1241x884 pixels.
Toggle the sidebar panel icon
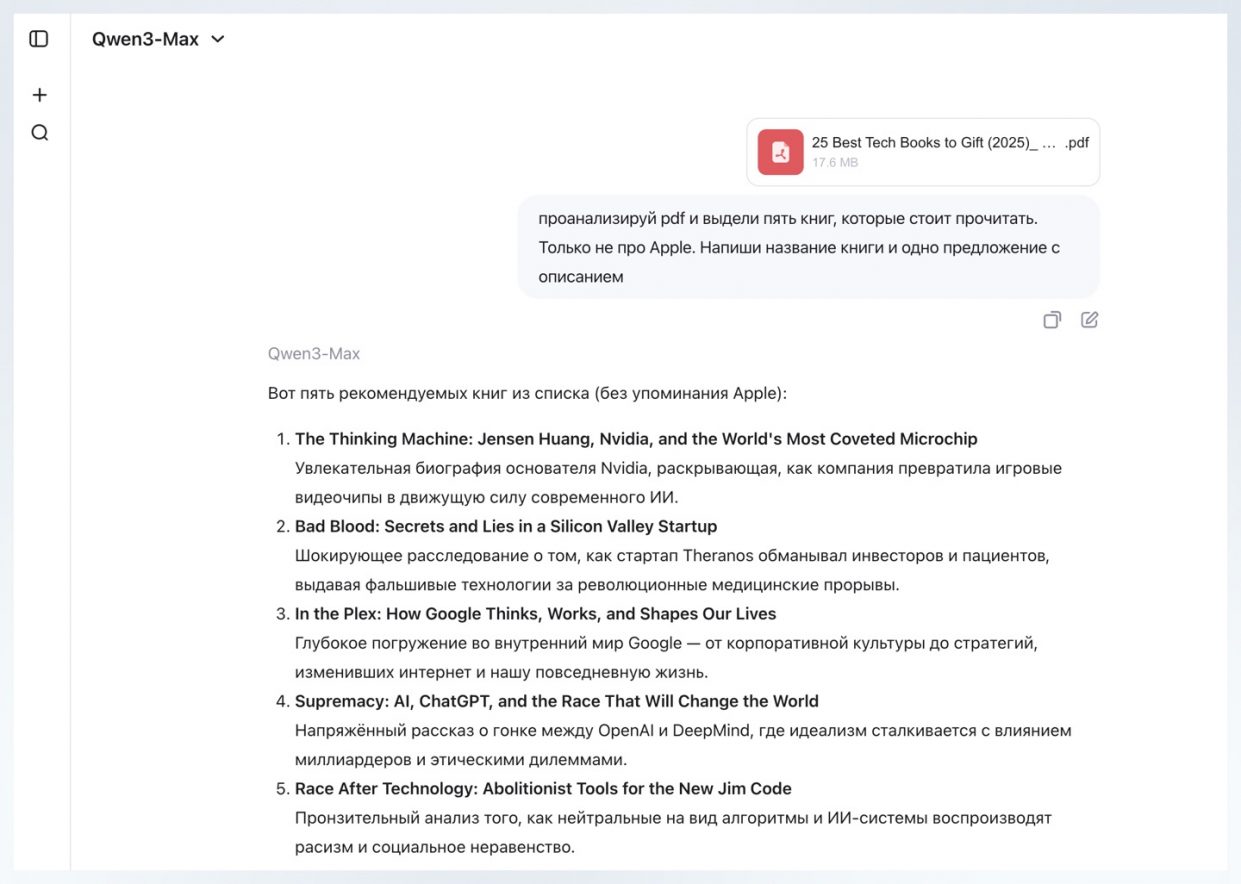[x=39, y=39]
